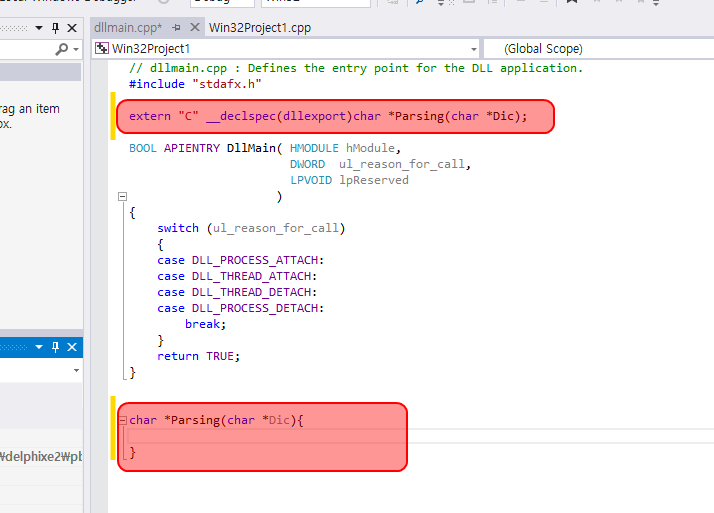Screen dimensions: 714x513
Task: Toggle auto-hide pin on top-left panel
Action: [x=55, y=27]
